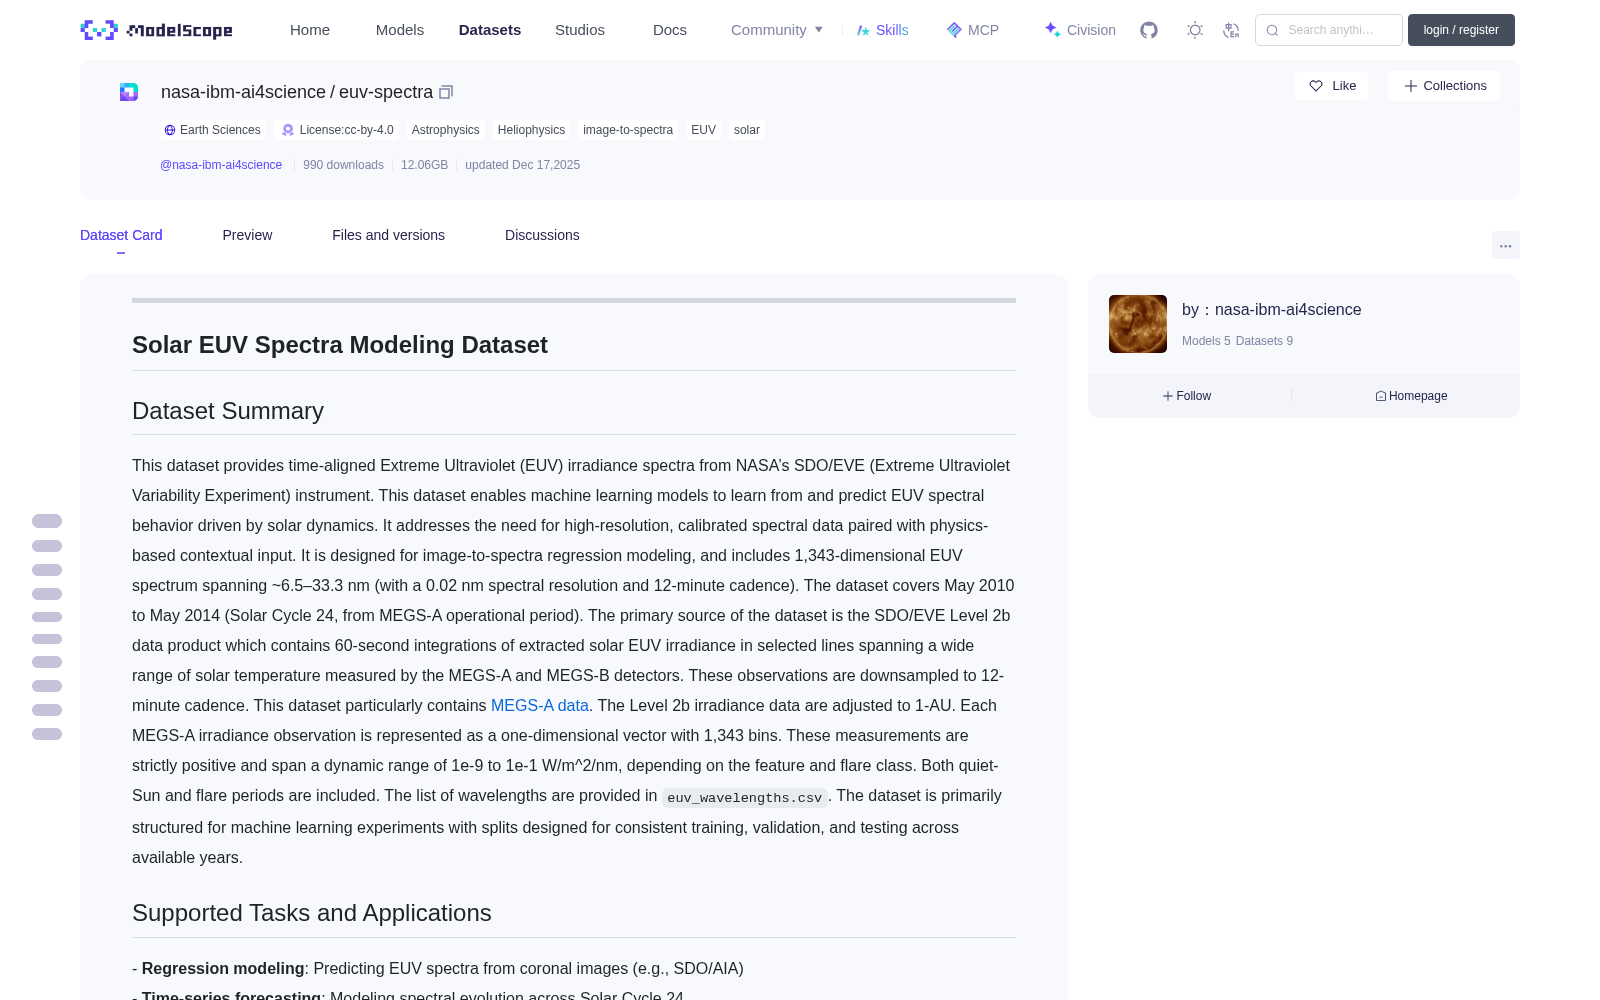Expand the Community dropdown menu

[777, 30]
